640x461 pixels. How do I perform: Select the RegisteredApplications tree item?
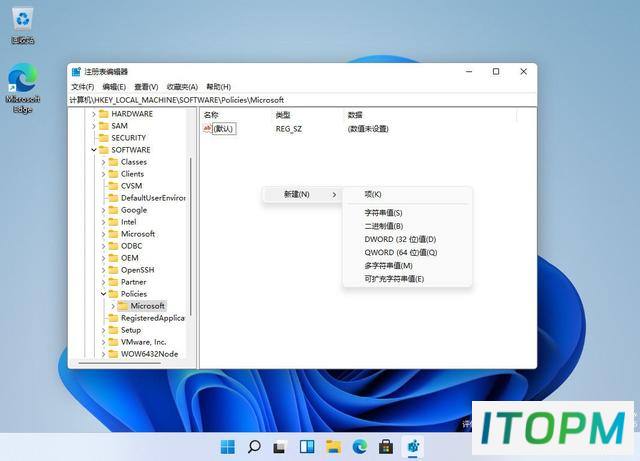click(153, 318)
